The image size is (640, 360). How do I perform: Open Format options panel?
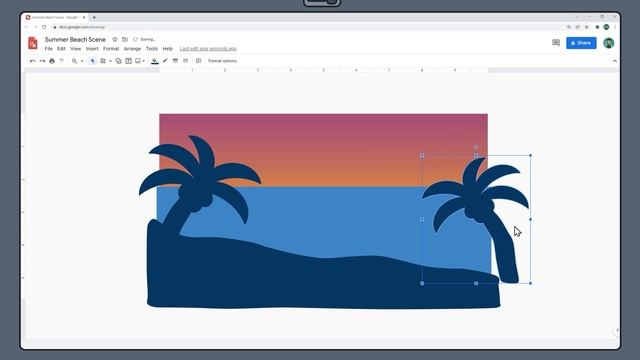(222, 61)
